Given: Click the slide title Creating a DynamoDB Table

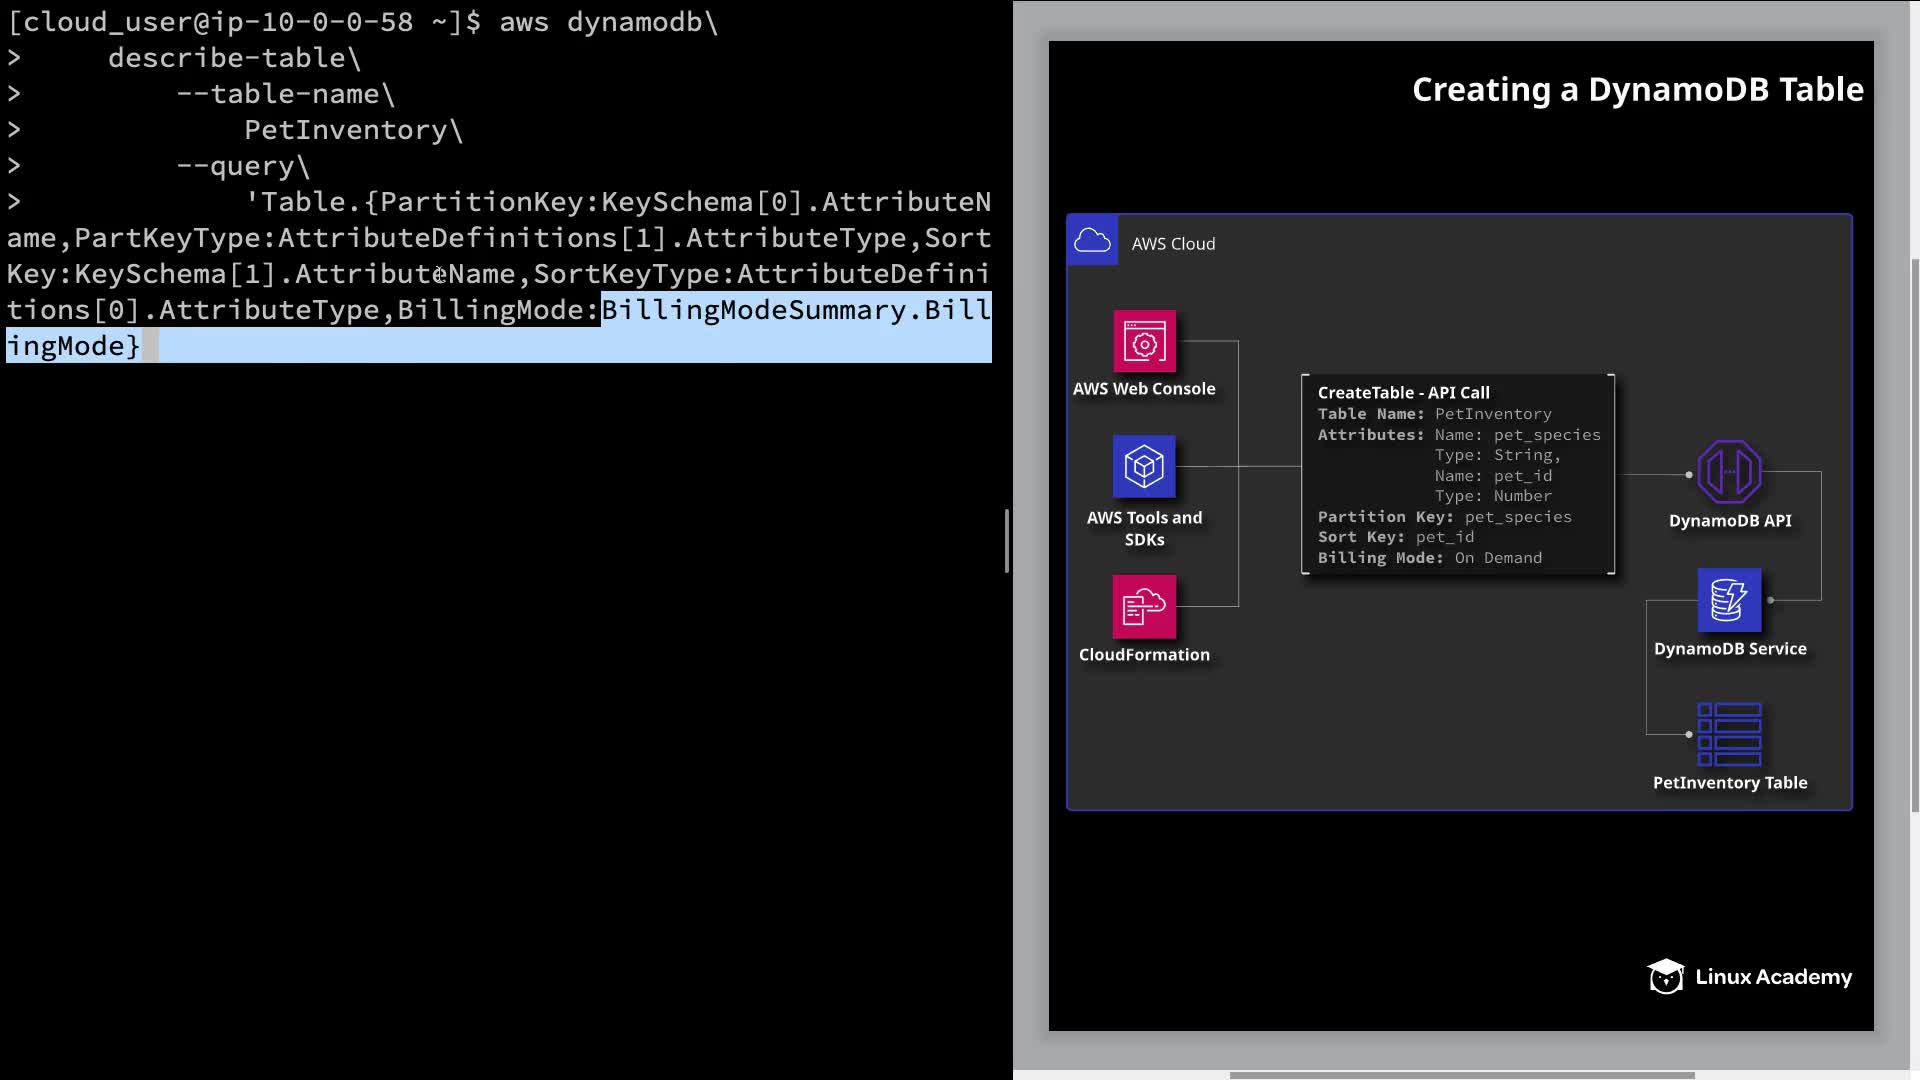Looking at the screenshot, I should pos(1637,90).
